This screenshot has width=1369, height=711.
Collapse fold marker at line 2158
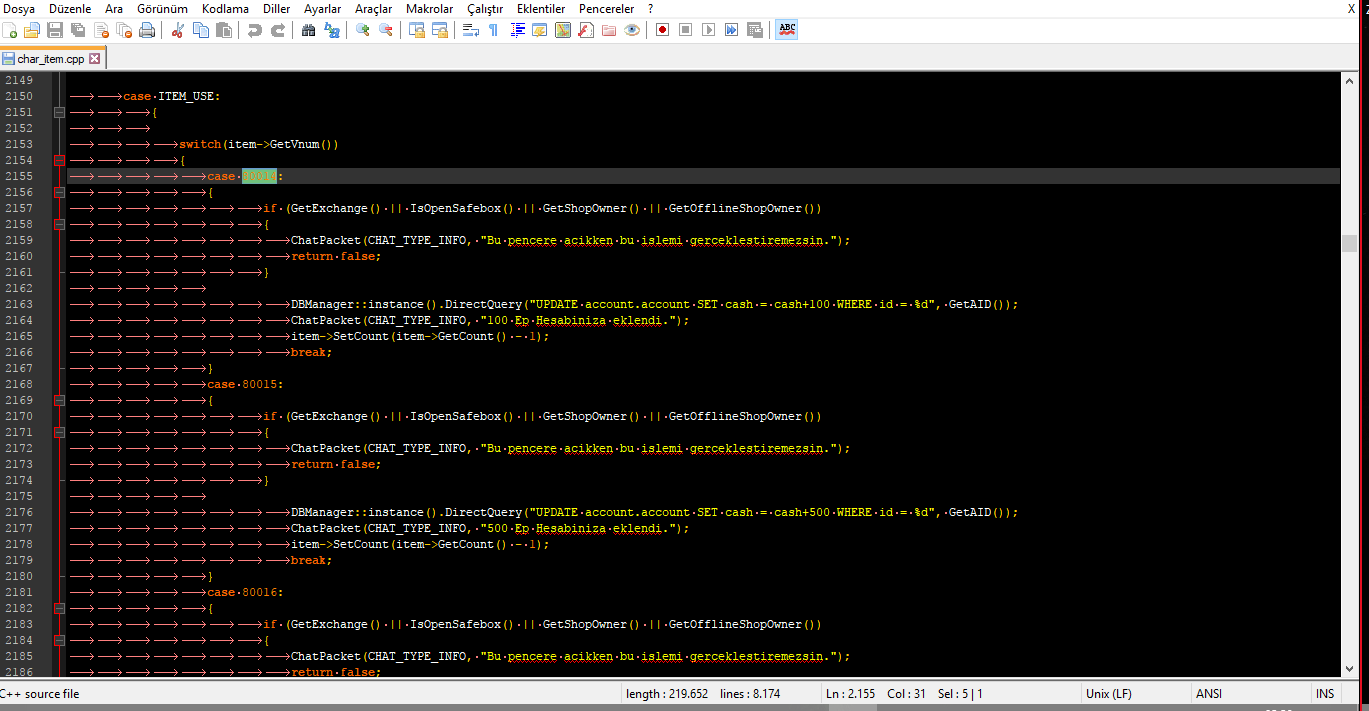click(x=60, y=224)
